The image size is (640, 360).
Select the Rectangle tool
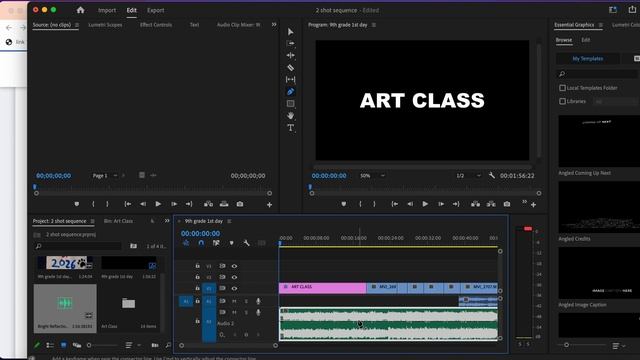tap(291, 104)
